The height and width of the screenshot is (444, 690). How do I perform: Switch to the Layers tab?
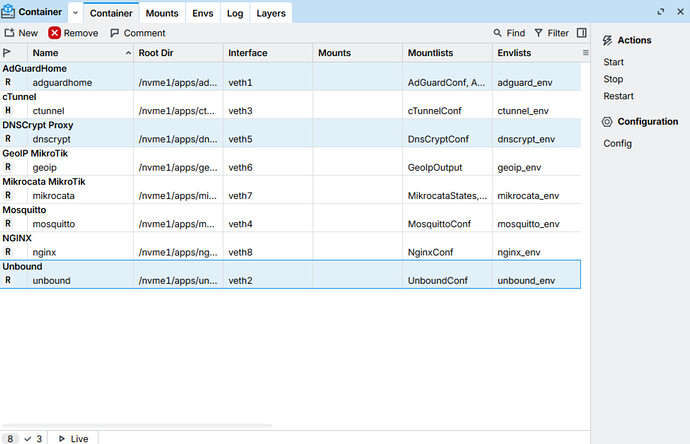coord(271,13)
